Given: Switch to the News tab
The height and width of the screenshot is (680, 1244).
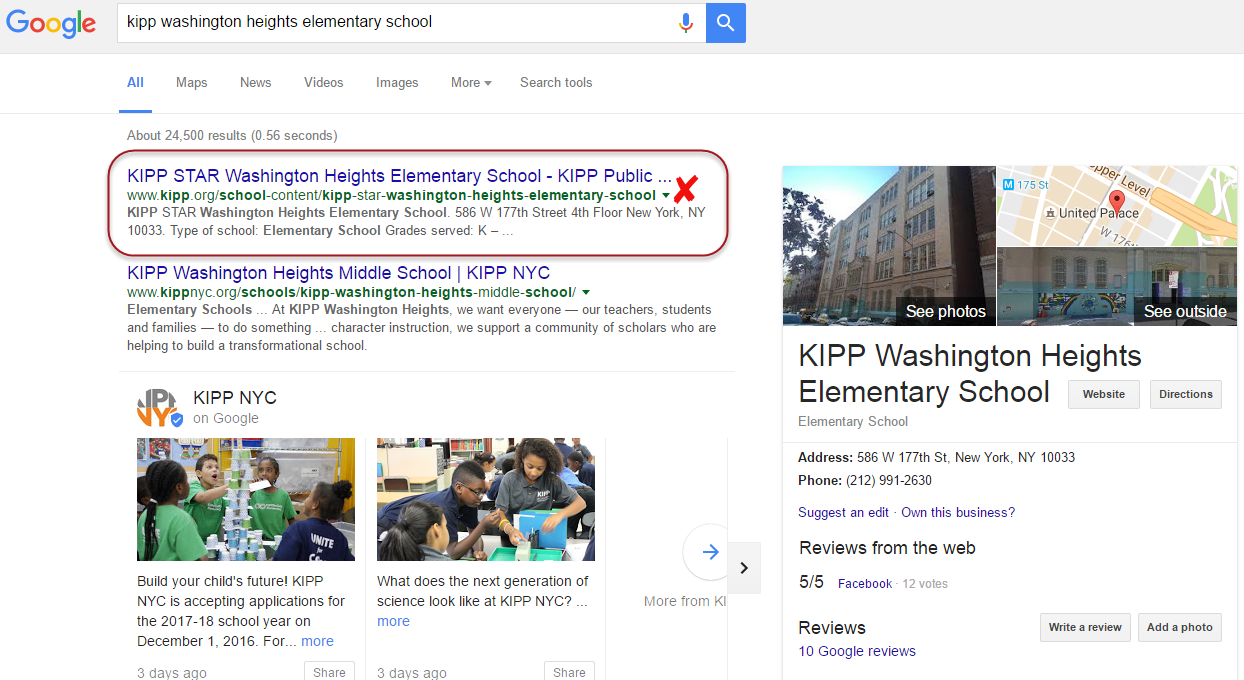Looking at the screenshot, I should point(256,83).
